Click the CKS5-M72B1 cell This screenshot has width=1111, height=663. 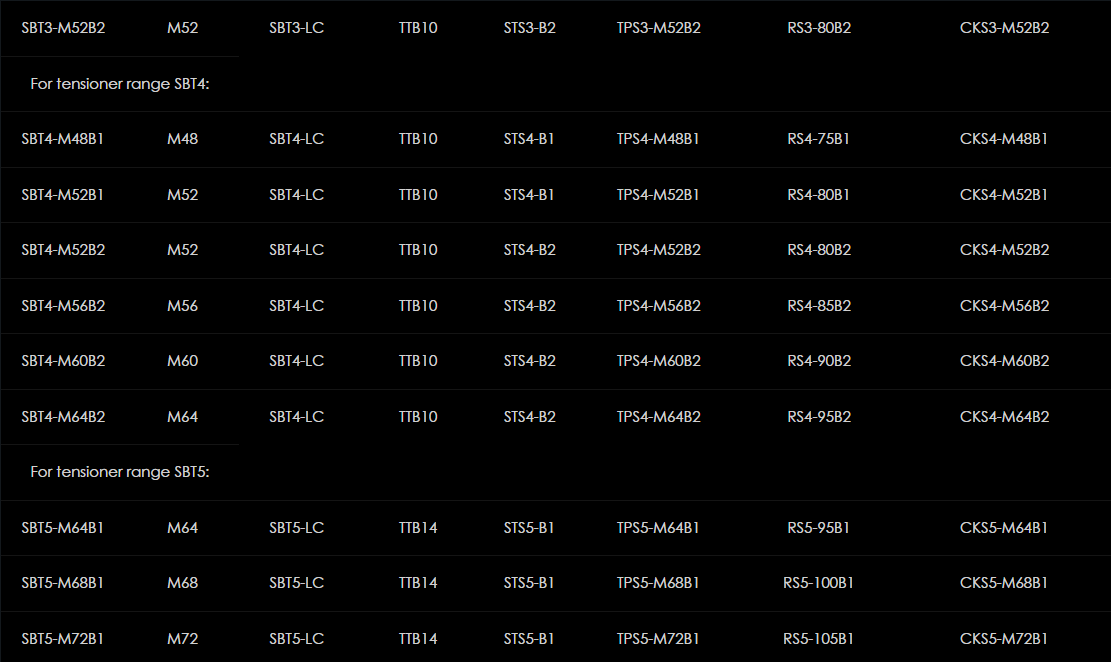pyautogui.click(x=1004, y=639)
